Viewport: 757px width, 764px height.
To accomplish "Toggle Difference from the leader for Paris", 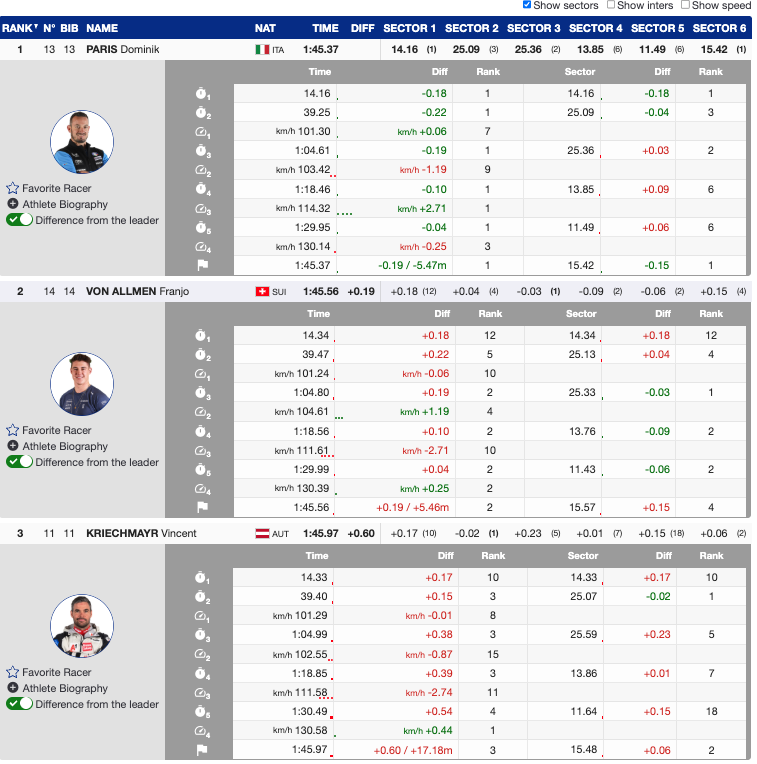I will 20,220.
